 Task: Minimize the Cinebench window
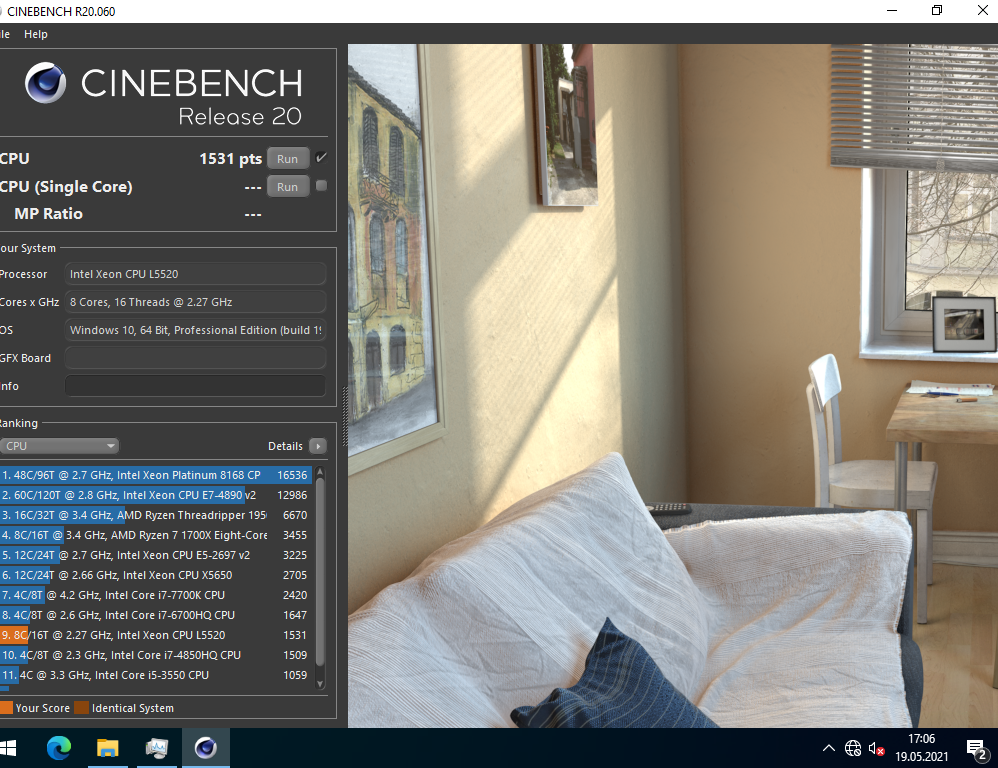892,11
